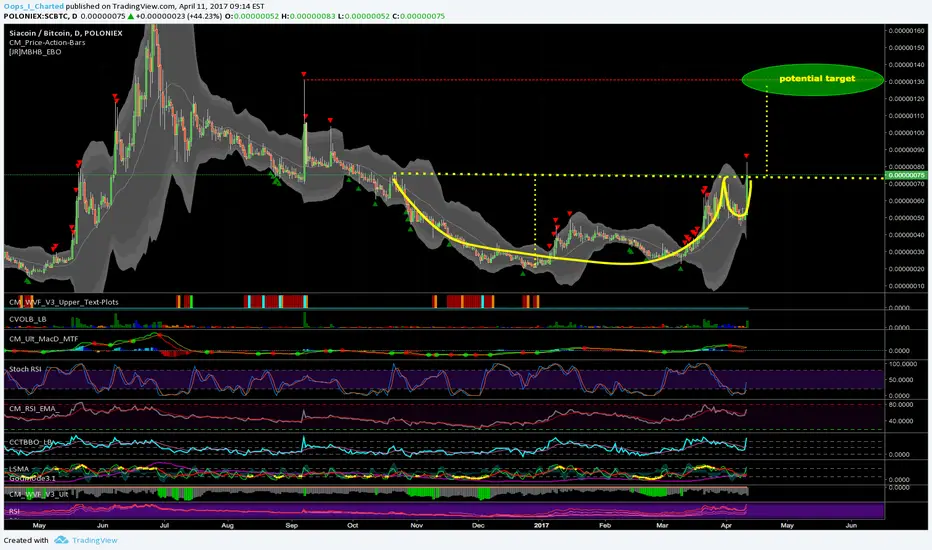This screenshot has height=550, width=932.
Task: Click the CVOLB_LB volume pane label
Action: click(x=27, y=319)
